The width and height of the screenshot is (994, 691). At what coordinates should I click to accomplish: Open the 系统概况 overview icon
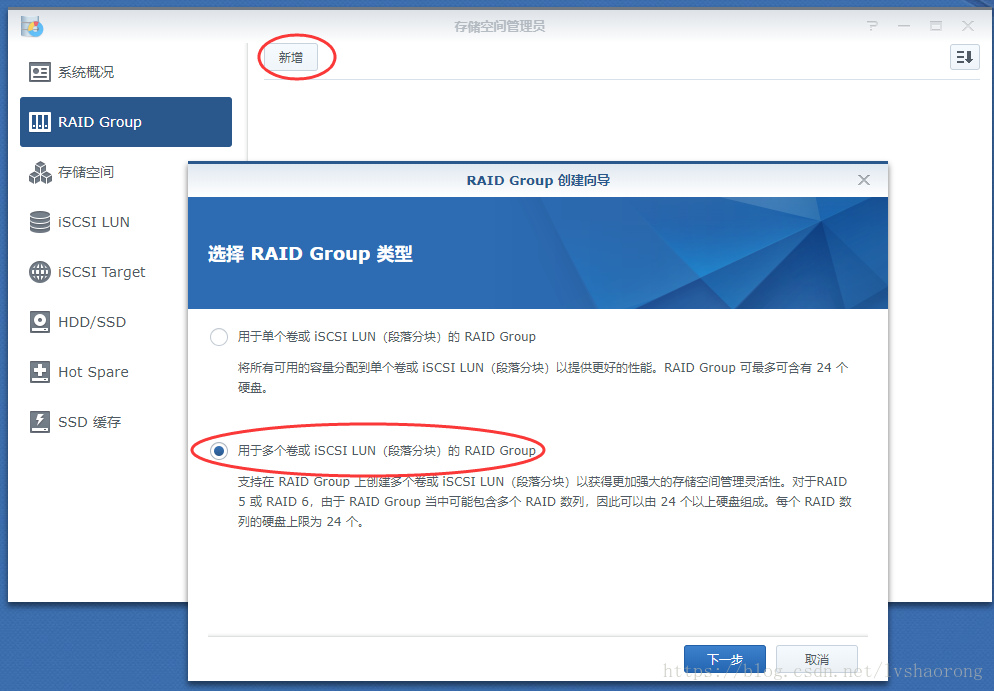click(x=39, y=72)
